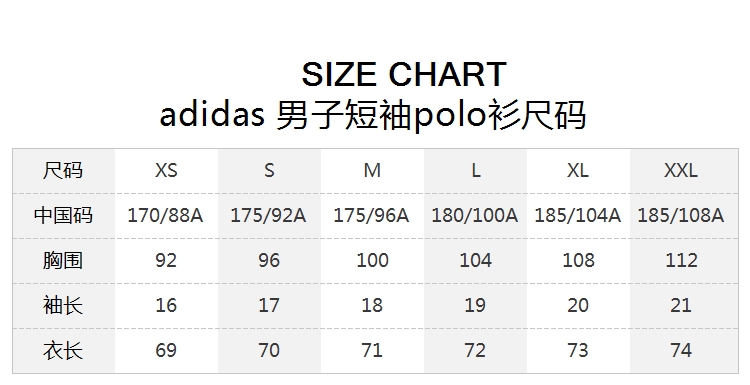Click the SIZE CHART heading
750x385 pixels.
(x=404, y=75)
